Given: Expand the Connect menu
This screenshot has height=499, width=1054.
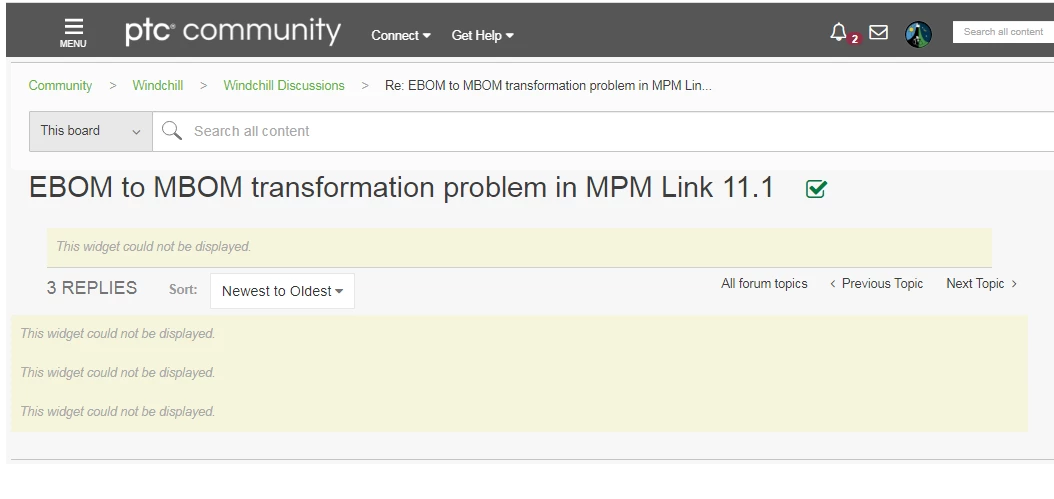Looking at the screenshot, I should point(401,36).
